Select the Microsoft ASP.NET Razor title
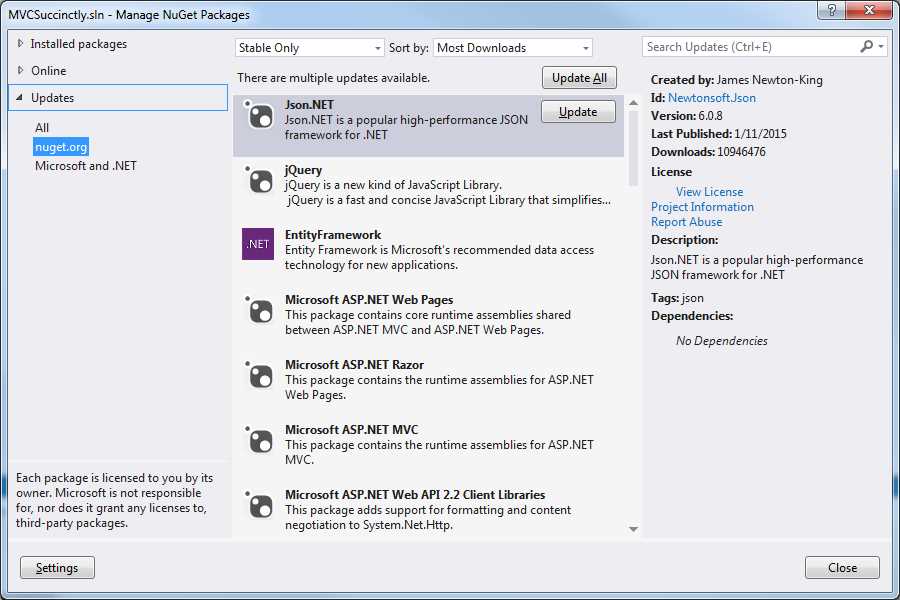This screenshot has width=900, height=600. click(354, 365)
